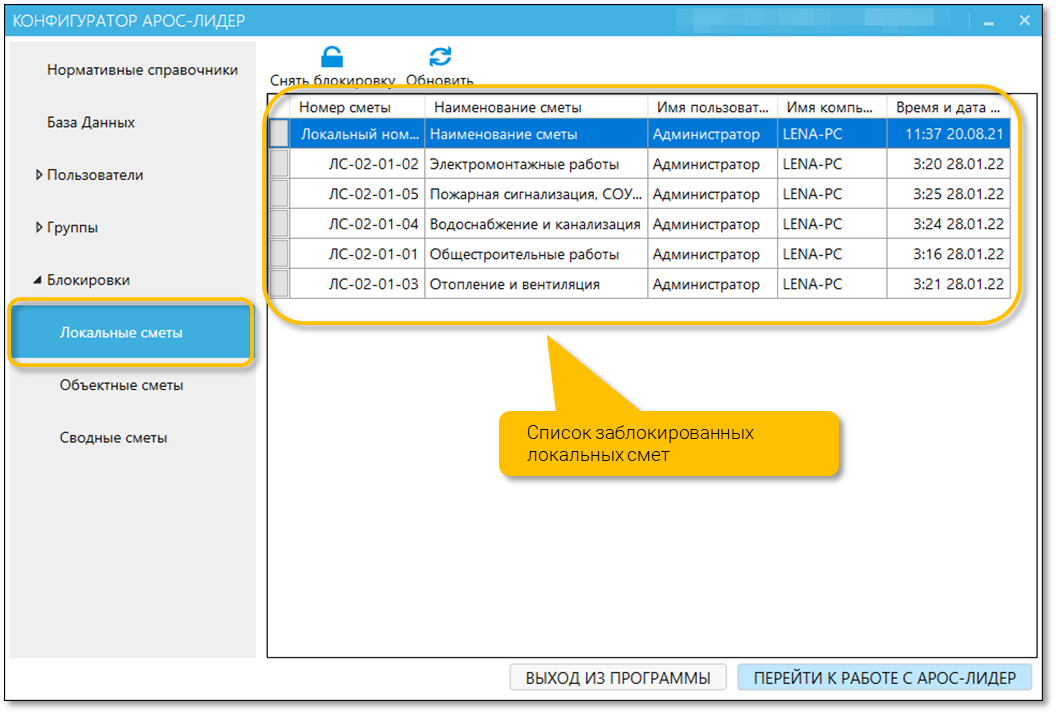This screenshot has width=1056, height=714.
Task: Select cell ЛС-02-01-04
Action: click(358, 224)
